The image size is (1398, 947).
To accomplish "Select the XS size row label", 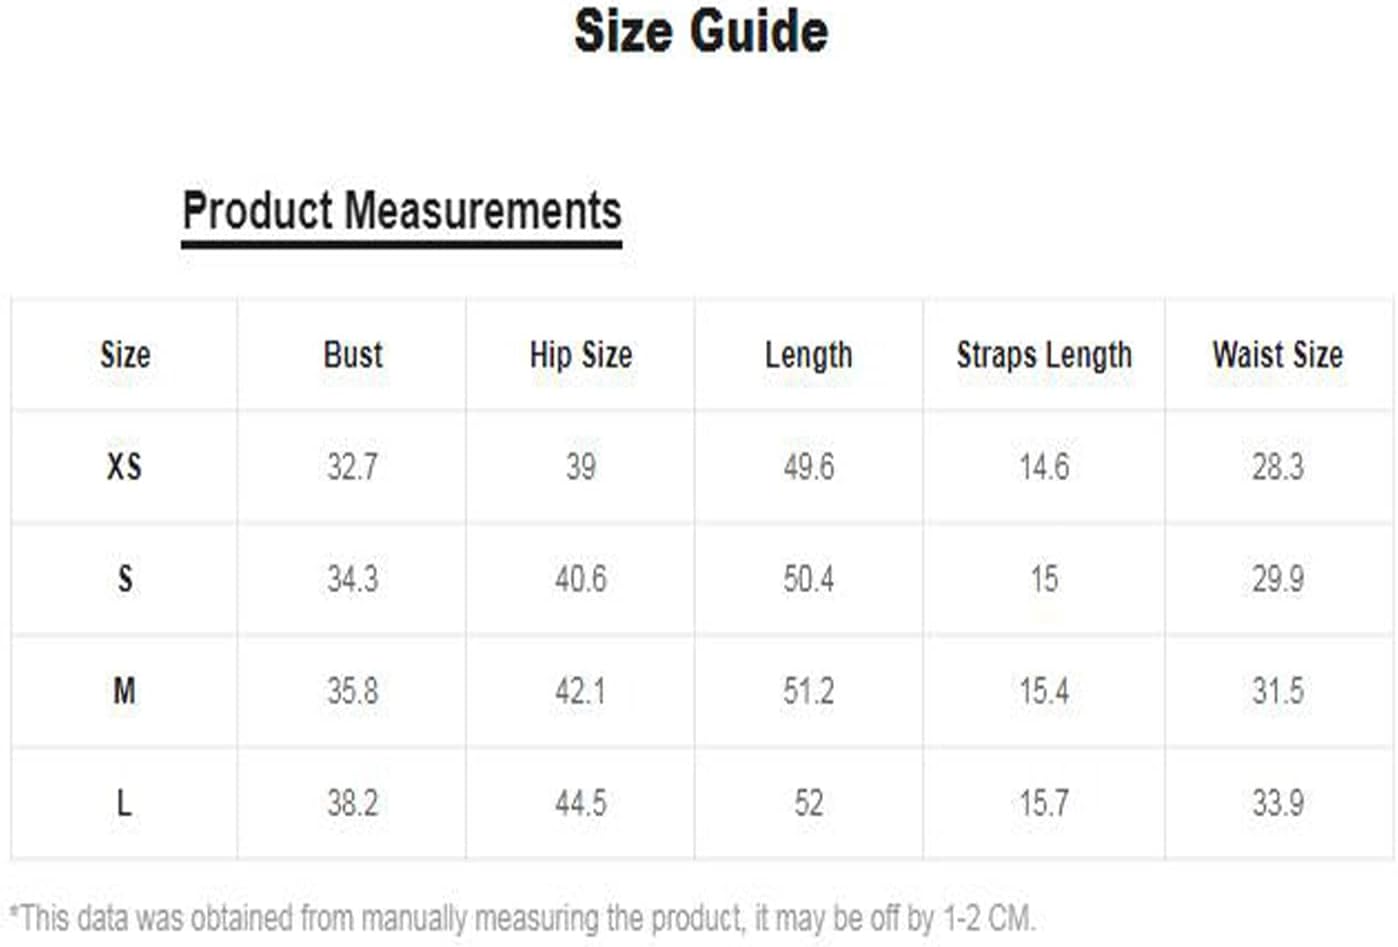I will (125, 467).
